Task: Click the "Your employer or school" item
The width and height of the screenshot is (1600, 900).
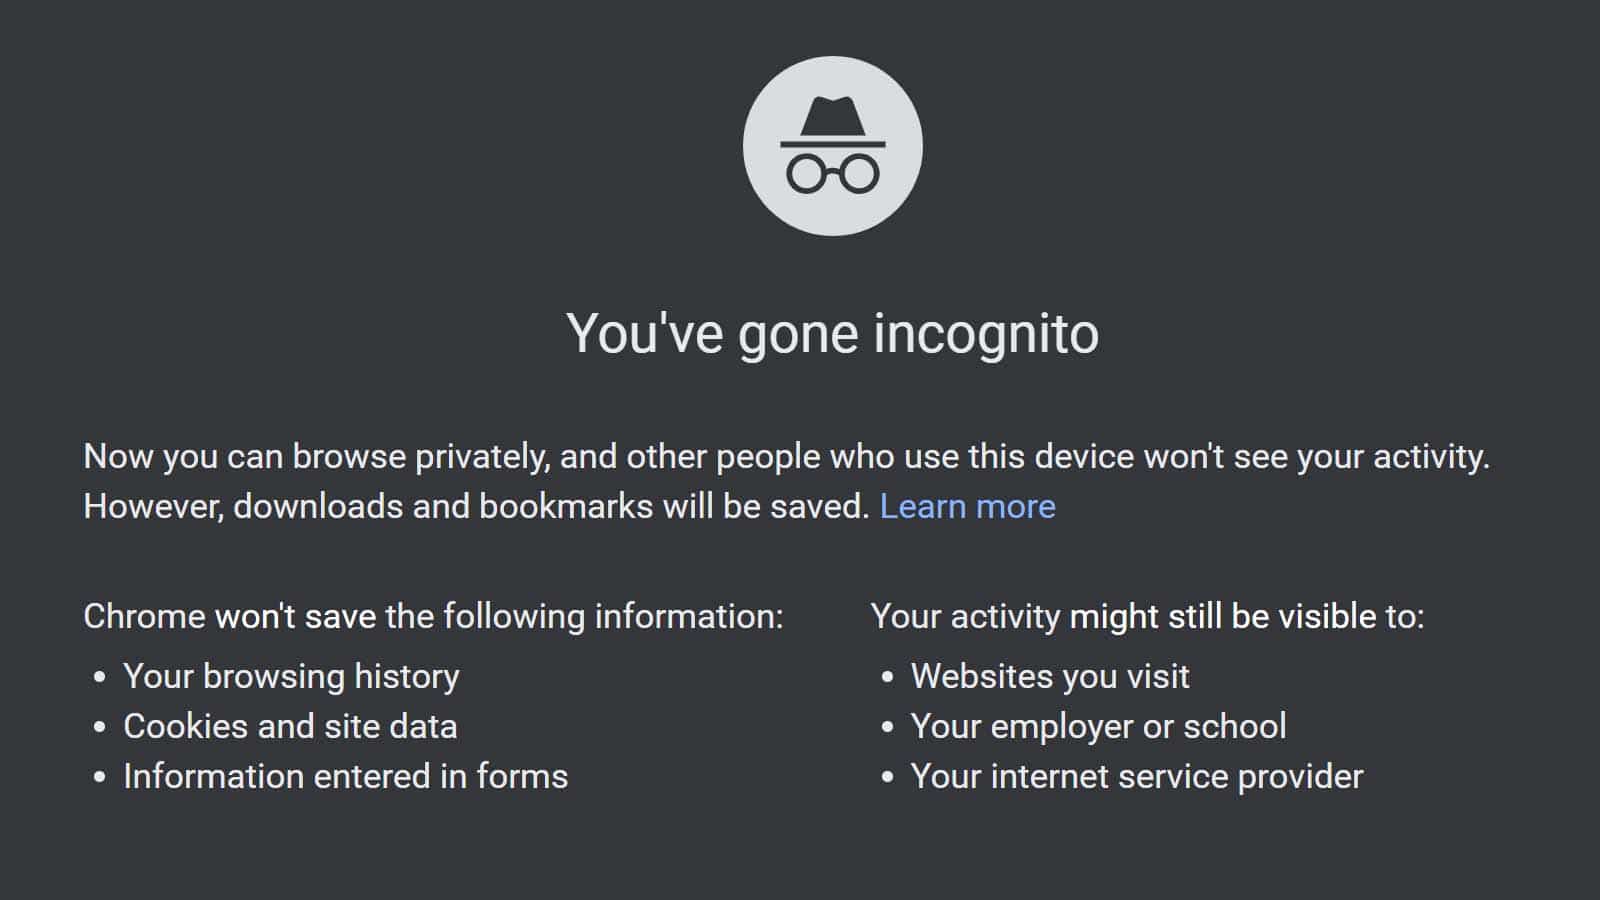Action: point(1098,726)
